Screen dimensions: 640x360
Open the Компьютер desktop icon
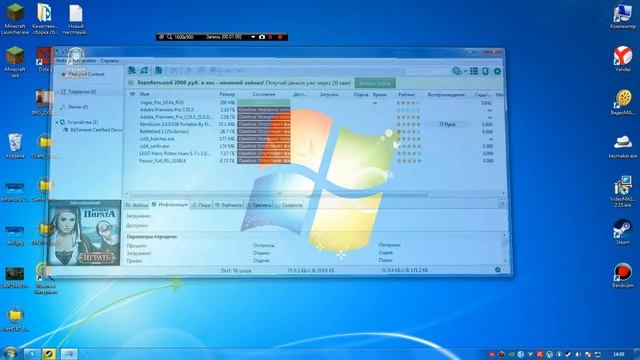623,17
